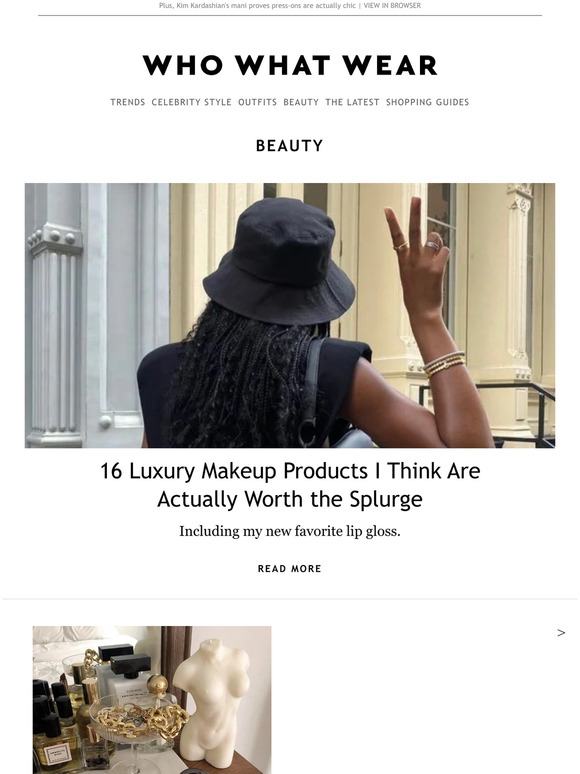Click the favorite lip gloss subheading
580x774 pixels.
290,532
